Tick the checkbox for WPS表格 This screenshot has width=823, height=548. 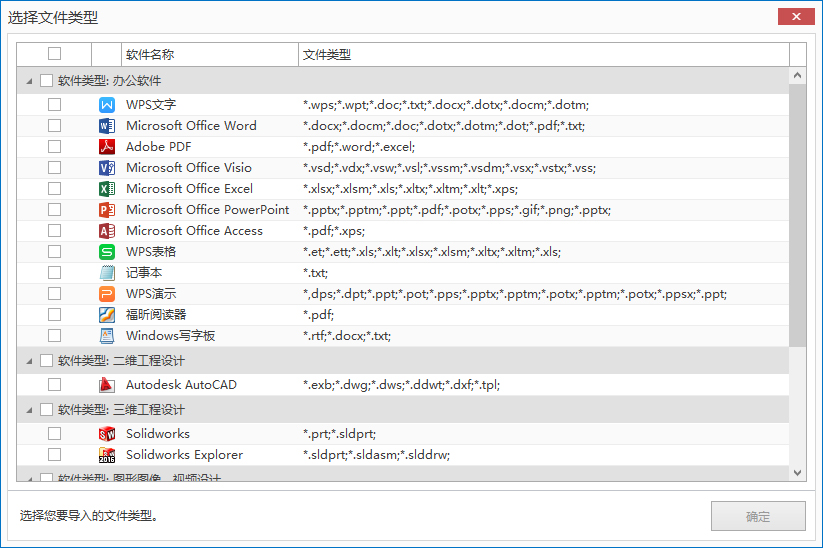click(x=54, y=252)
